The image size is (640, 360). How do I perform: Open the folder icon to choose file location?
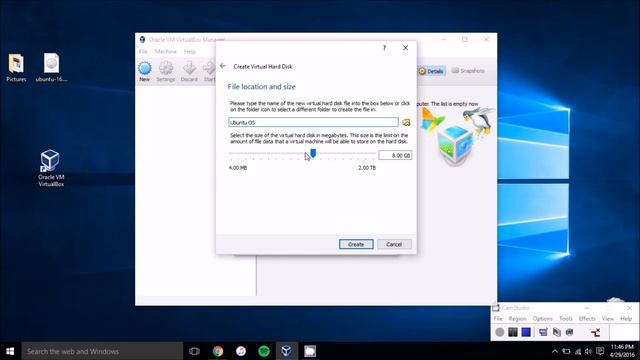click(x=406, y=122)
